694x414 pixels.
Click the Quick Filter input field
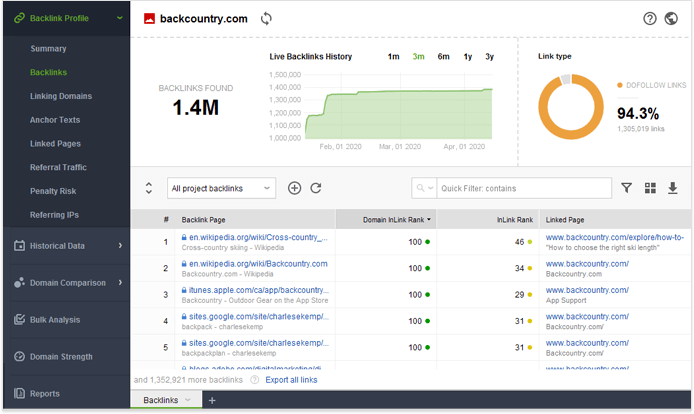(x=524, y=188)
